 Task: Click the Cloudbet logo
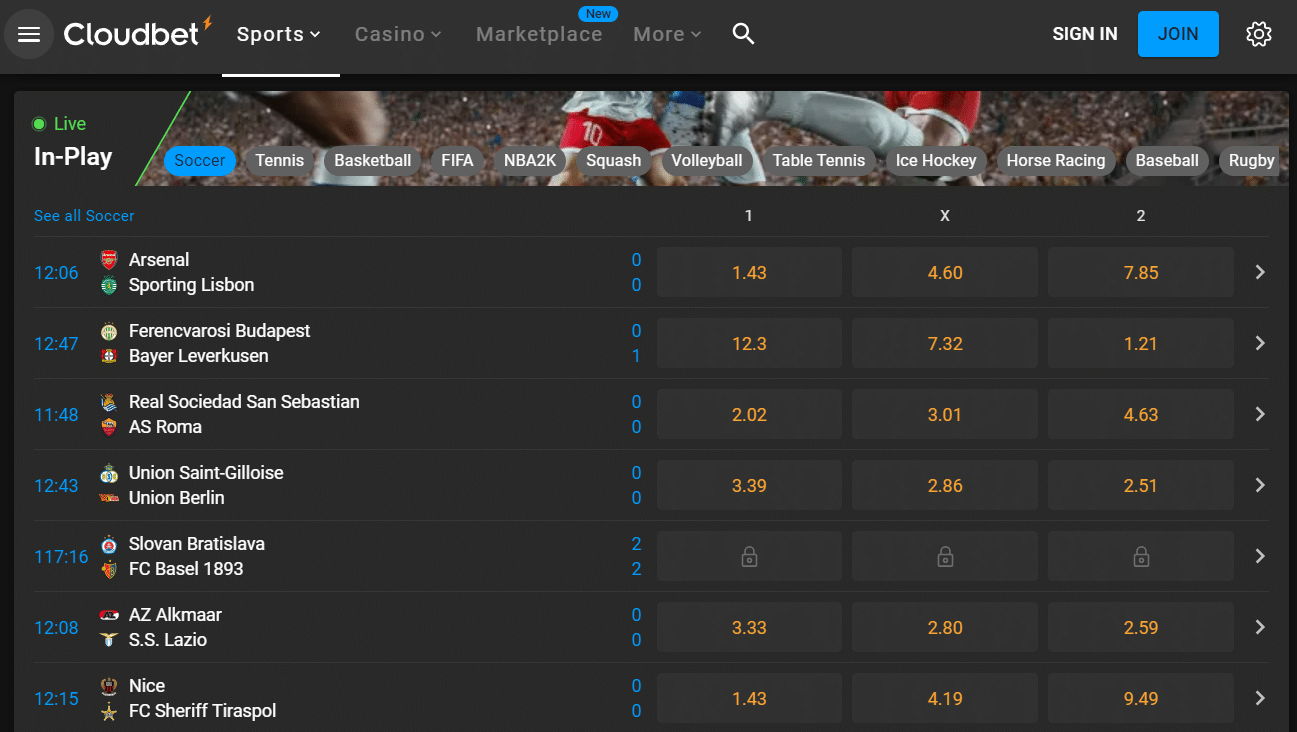[138, 32]
